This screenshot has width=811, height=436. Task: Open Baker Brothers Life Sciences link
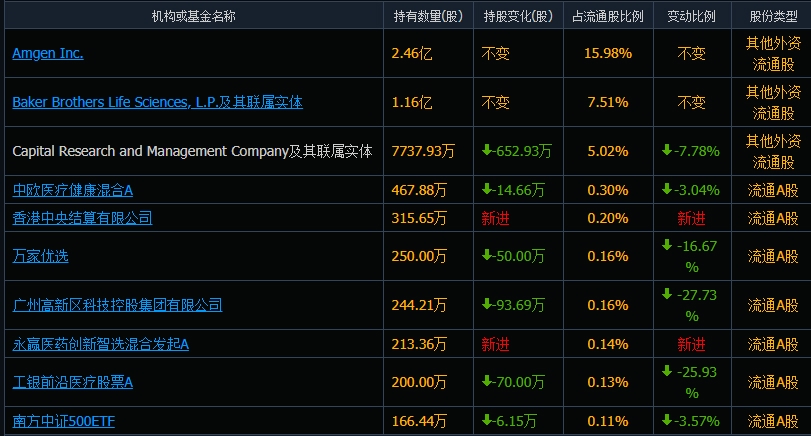tap(157, 102)
